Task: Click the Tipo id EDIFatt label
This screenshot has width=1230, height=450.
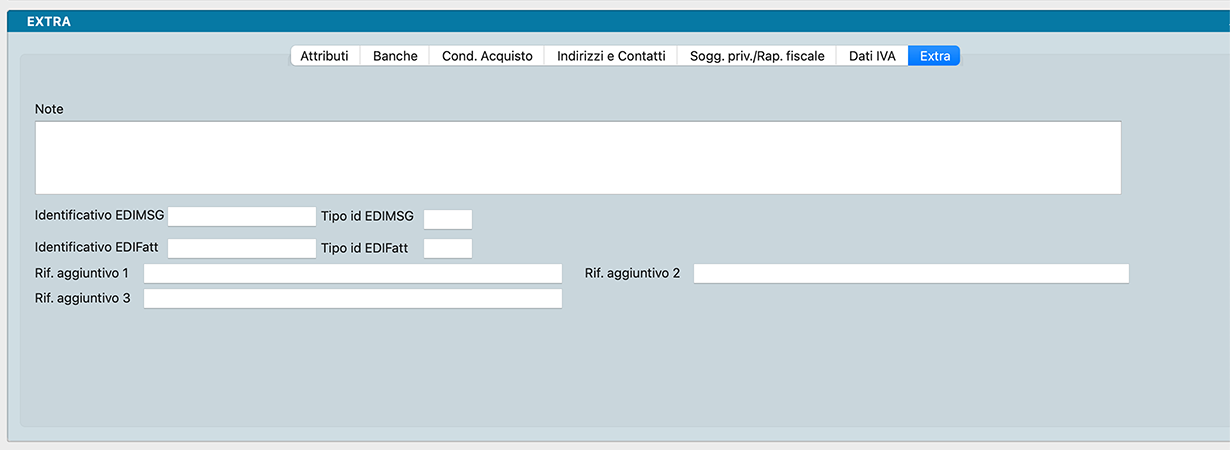Action: click(x=366, y=246)
